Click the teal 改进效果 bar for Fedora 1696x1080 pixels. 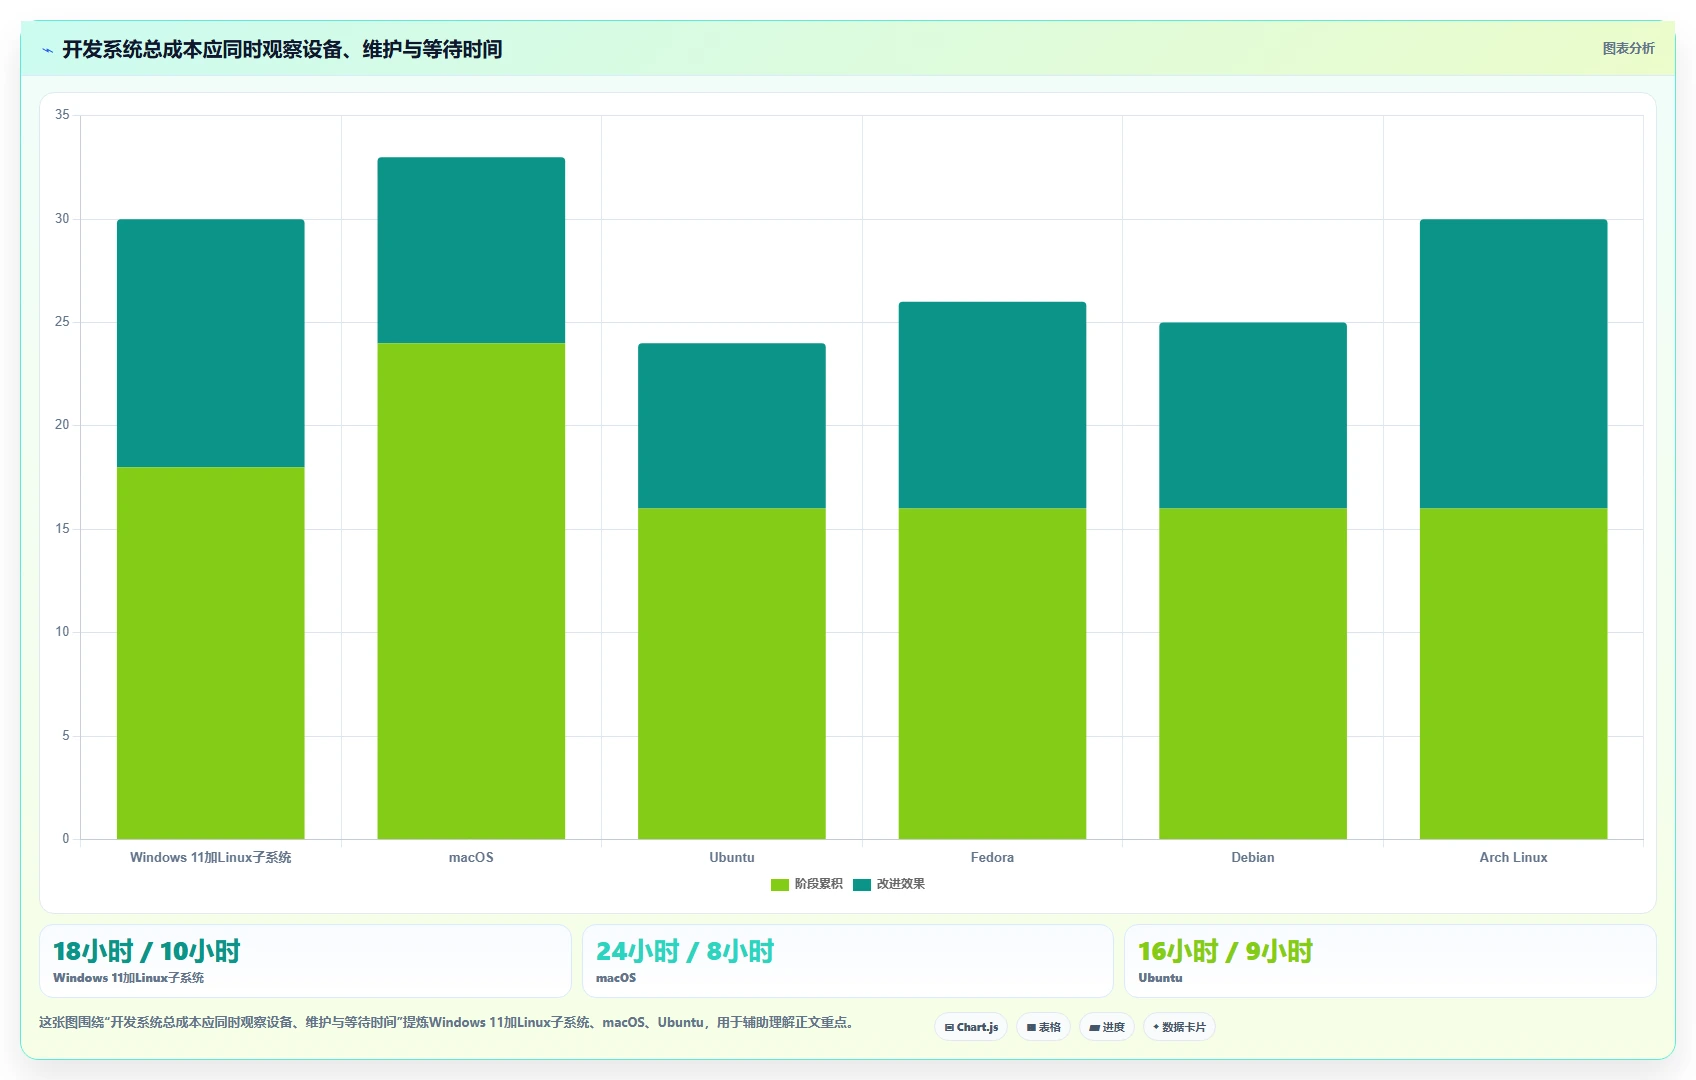pyautogui.click(x=992, y=405)
